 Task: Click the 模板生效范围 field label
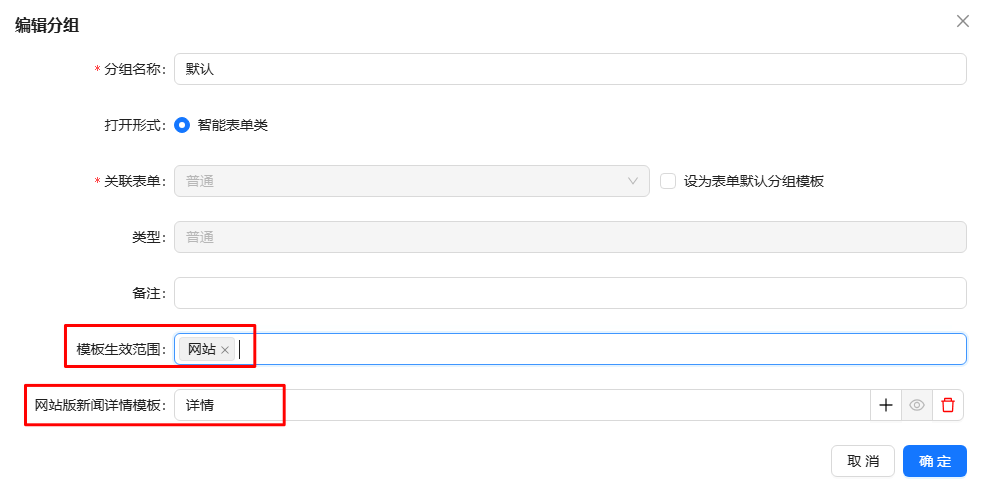click(x=121, y=349)
